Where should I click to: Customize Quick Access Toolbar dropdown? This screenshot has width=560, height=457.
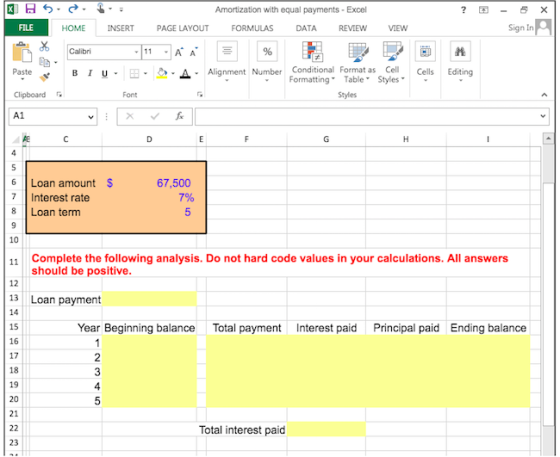[x=121, y=10]
